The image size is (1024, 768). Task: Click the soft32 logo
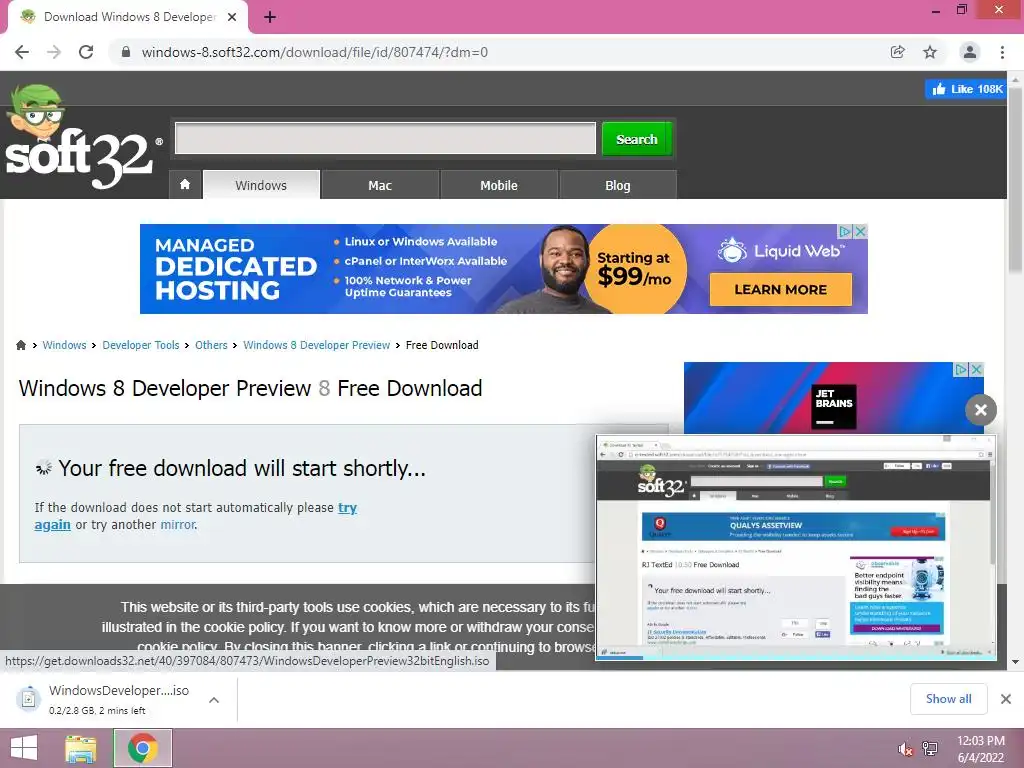(x=82, y=138)
